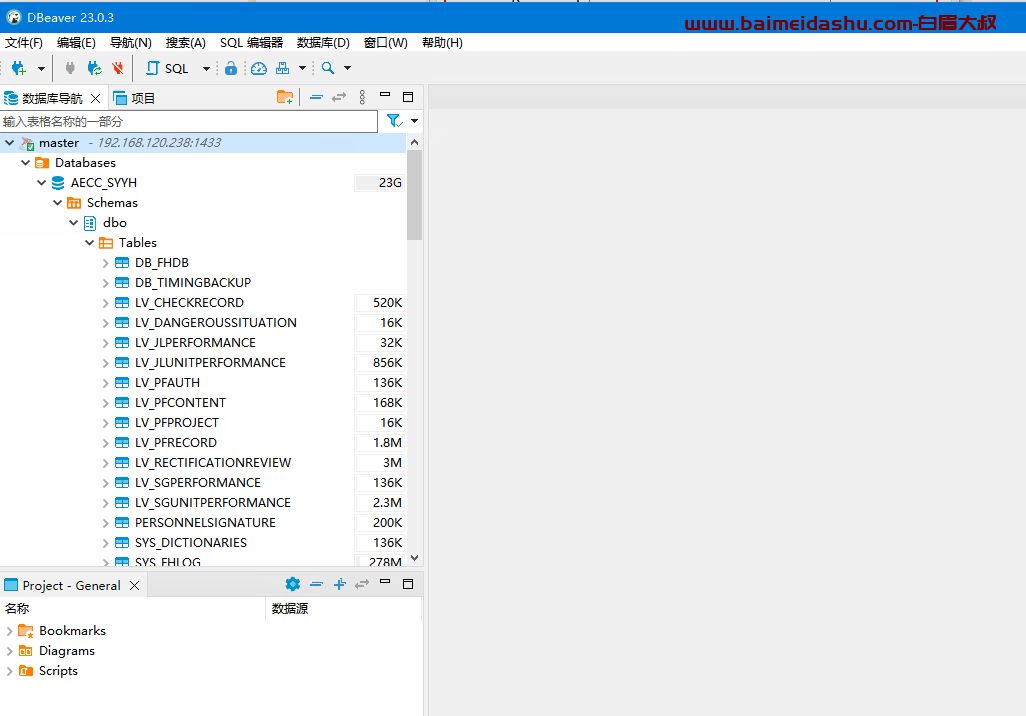Open the 数据库(D) menu

point(323,43)
